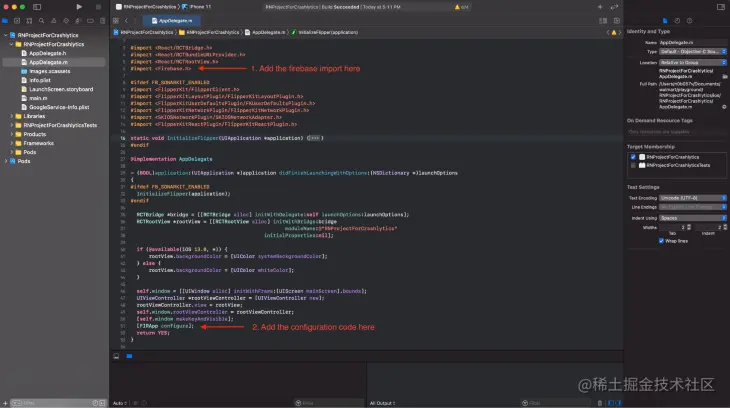Viewport: 730px width, 408px height.
Task: Expand the Pods project at the bottom
Action: pos(6,161)
